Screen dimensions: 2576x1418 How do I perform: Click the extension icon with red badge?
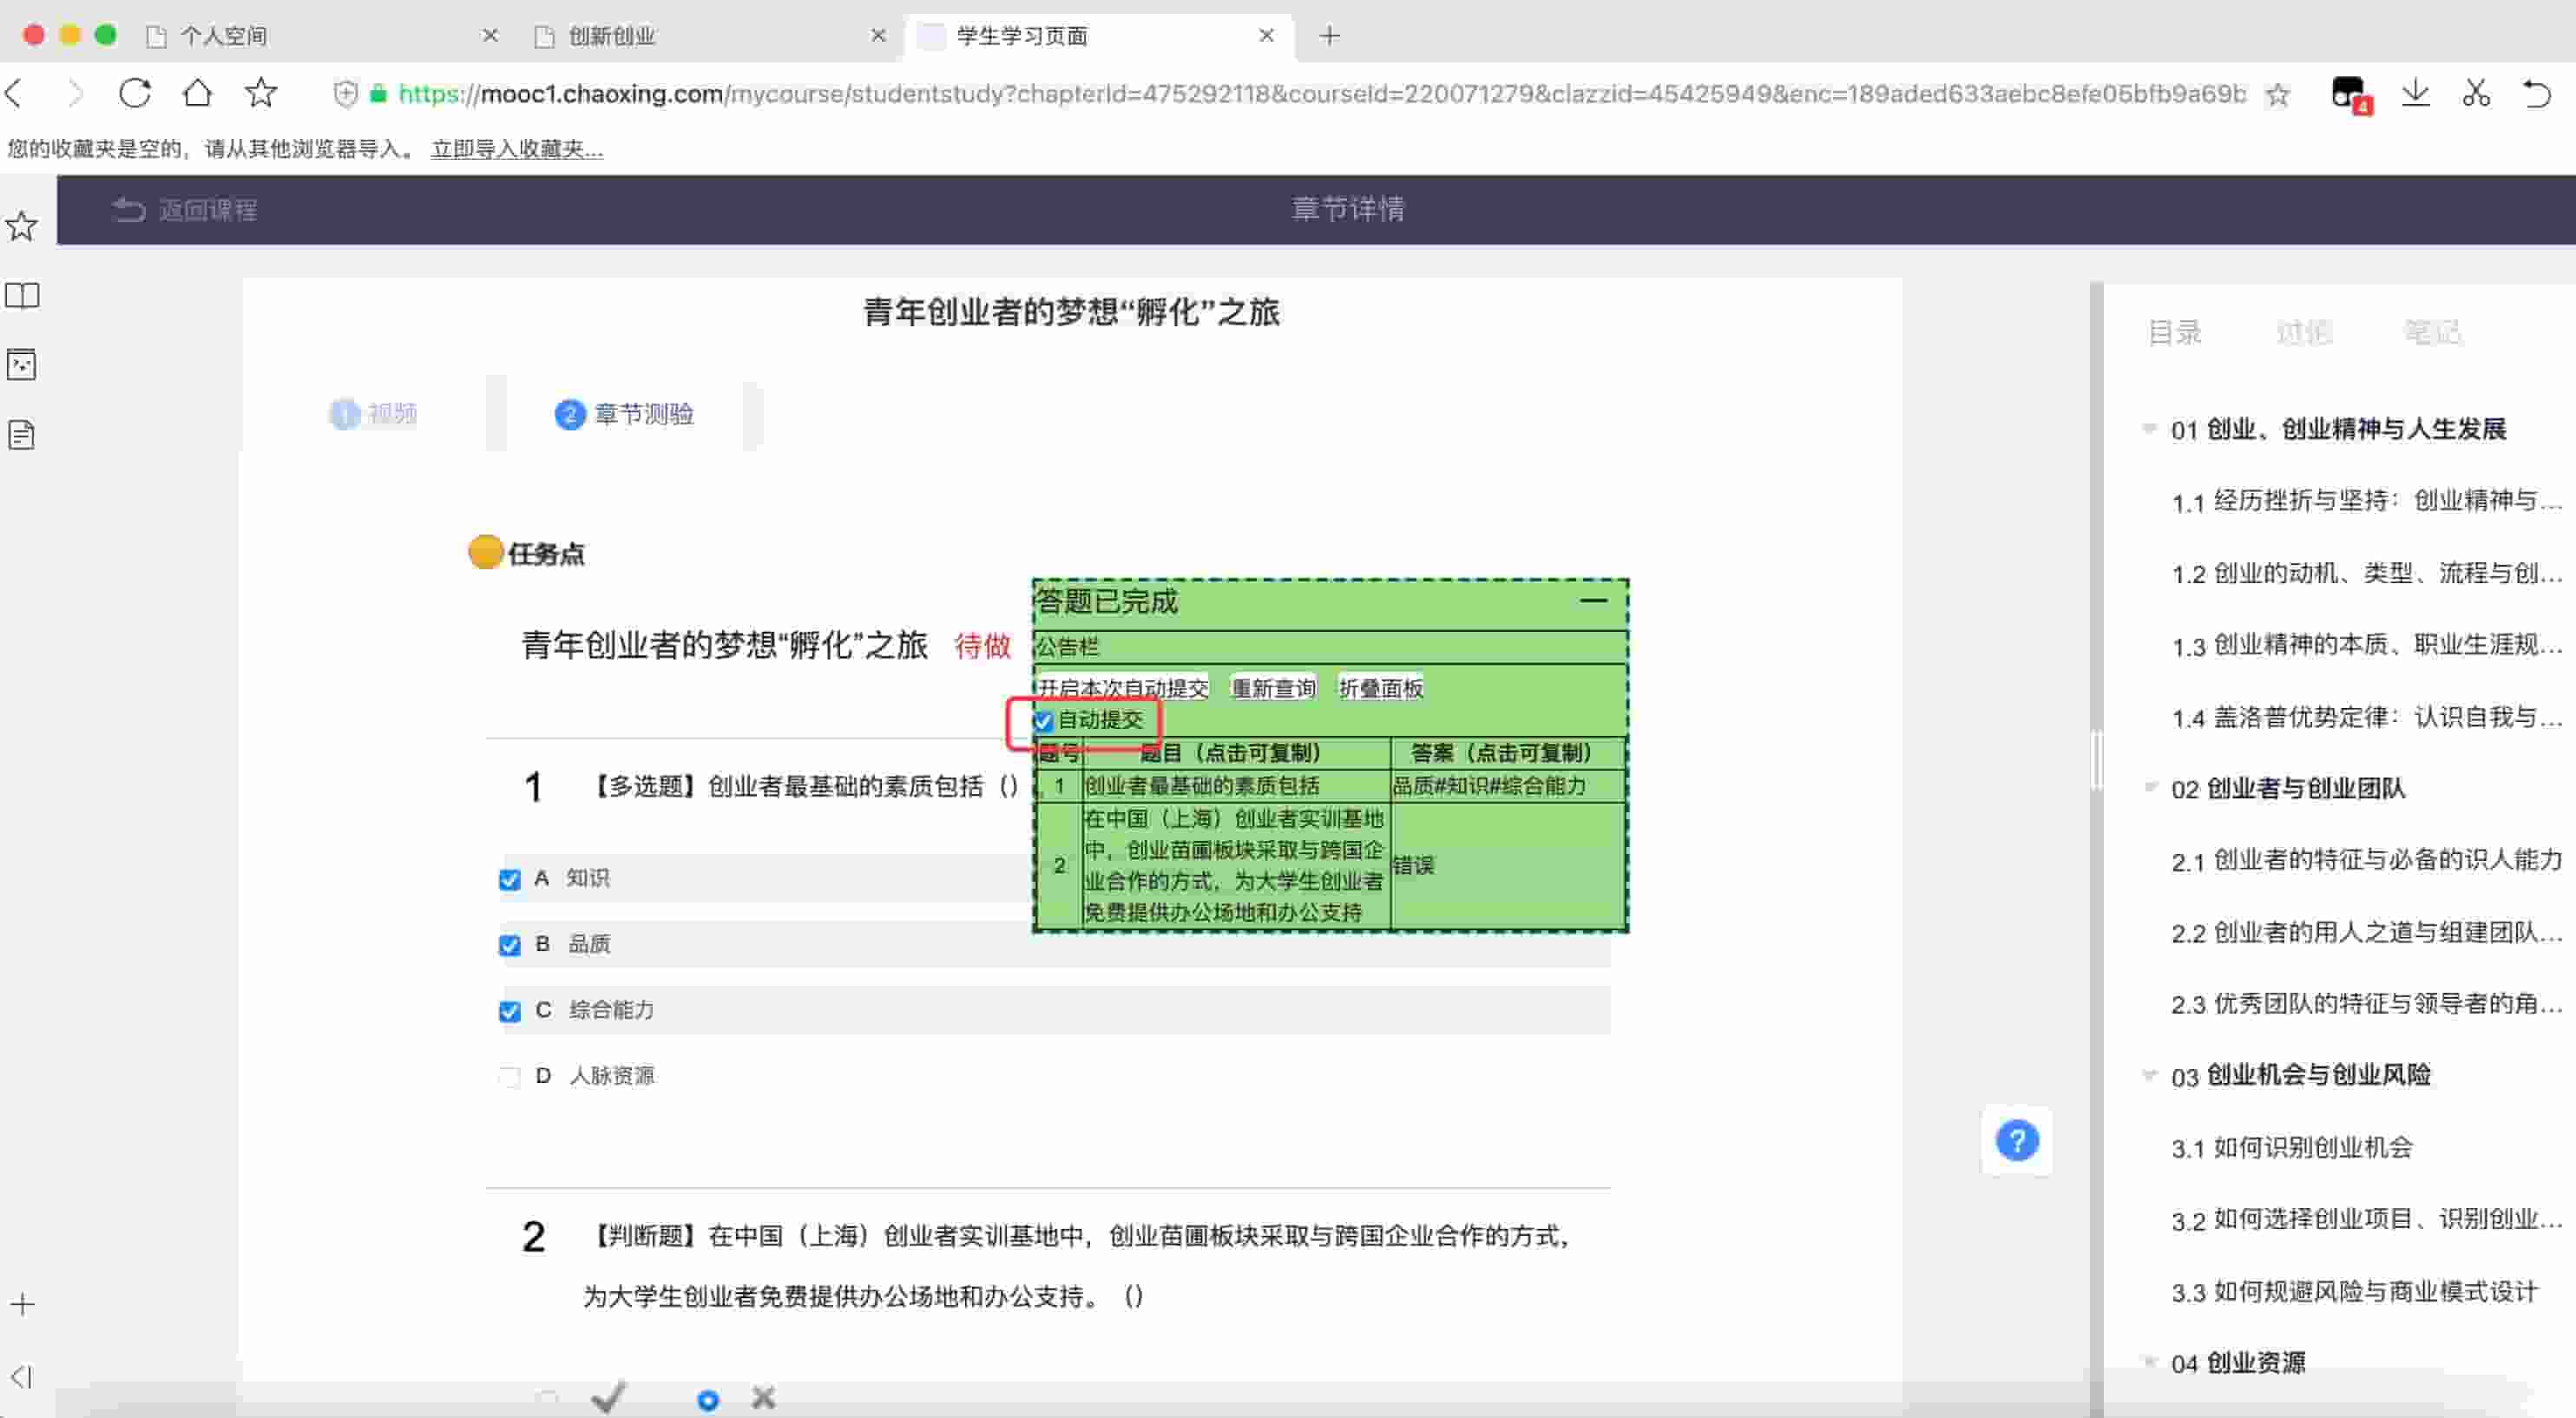tap(2347, 94)
